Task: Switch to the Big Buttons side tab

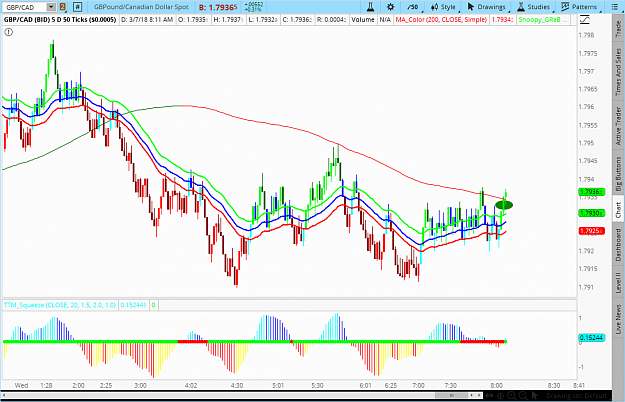Action: click(618, 174)
